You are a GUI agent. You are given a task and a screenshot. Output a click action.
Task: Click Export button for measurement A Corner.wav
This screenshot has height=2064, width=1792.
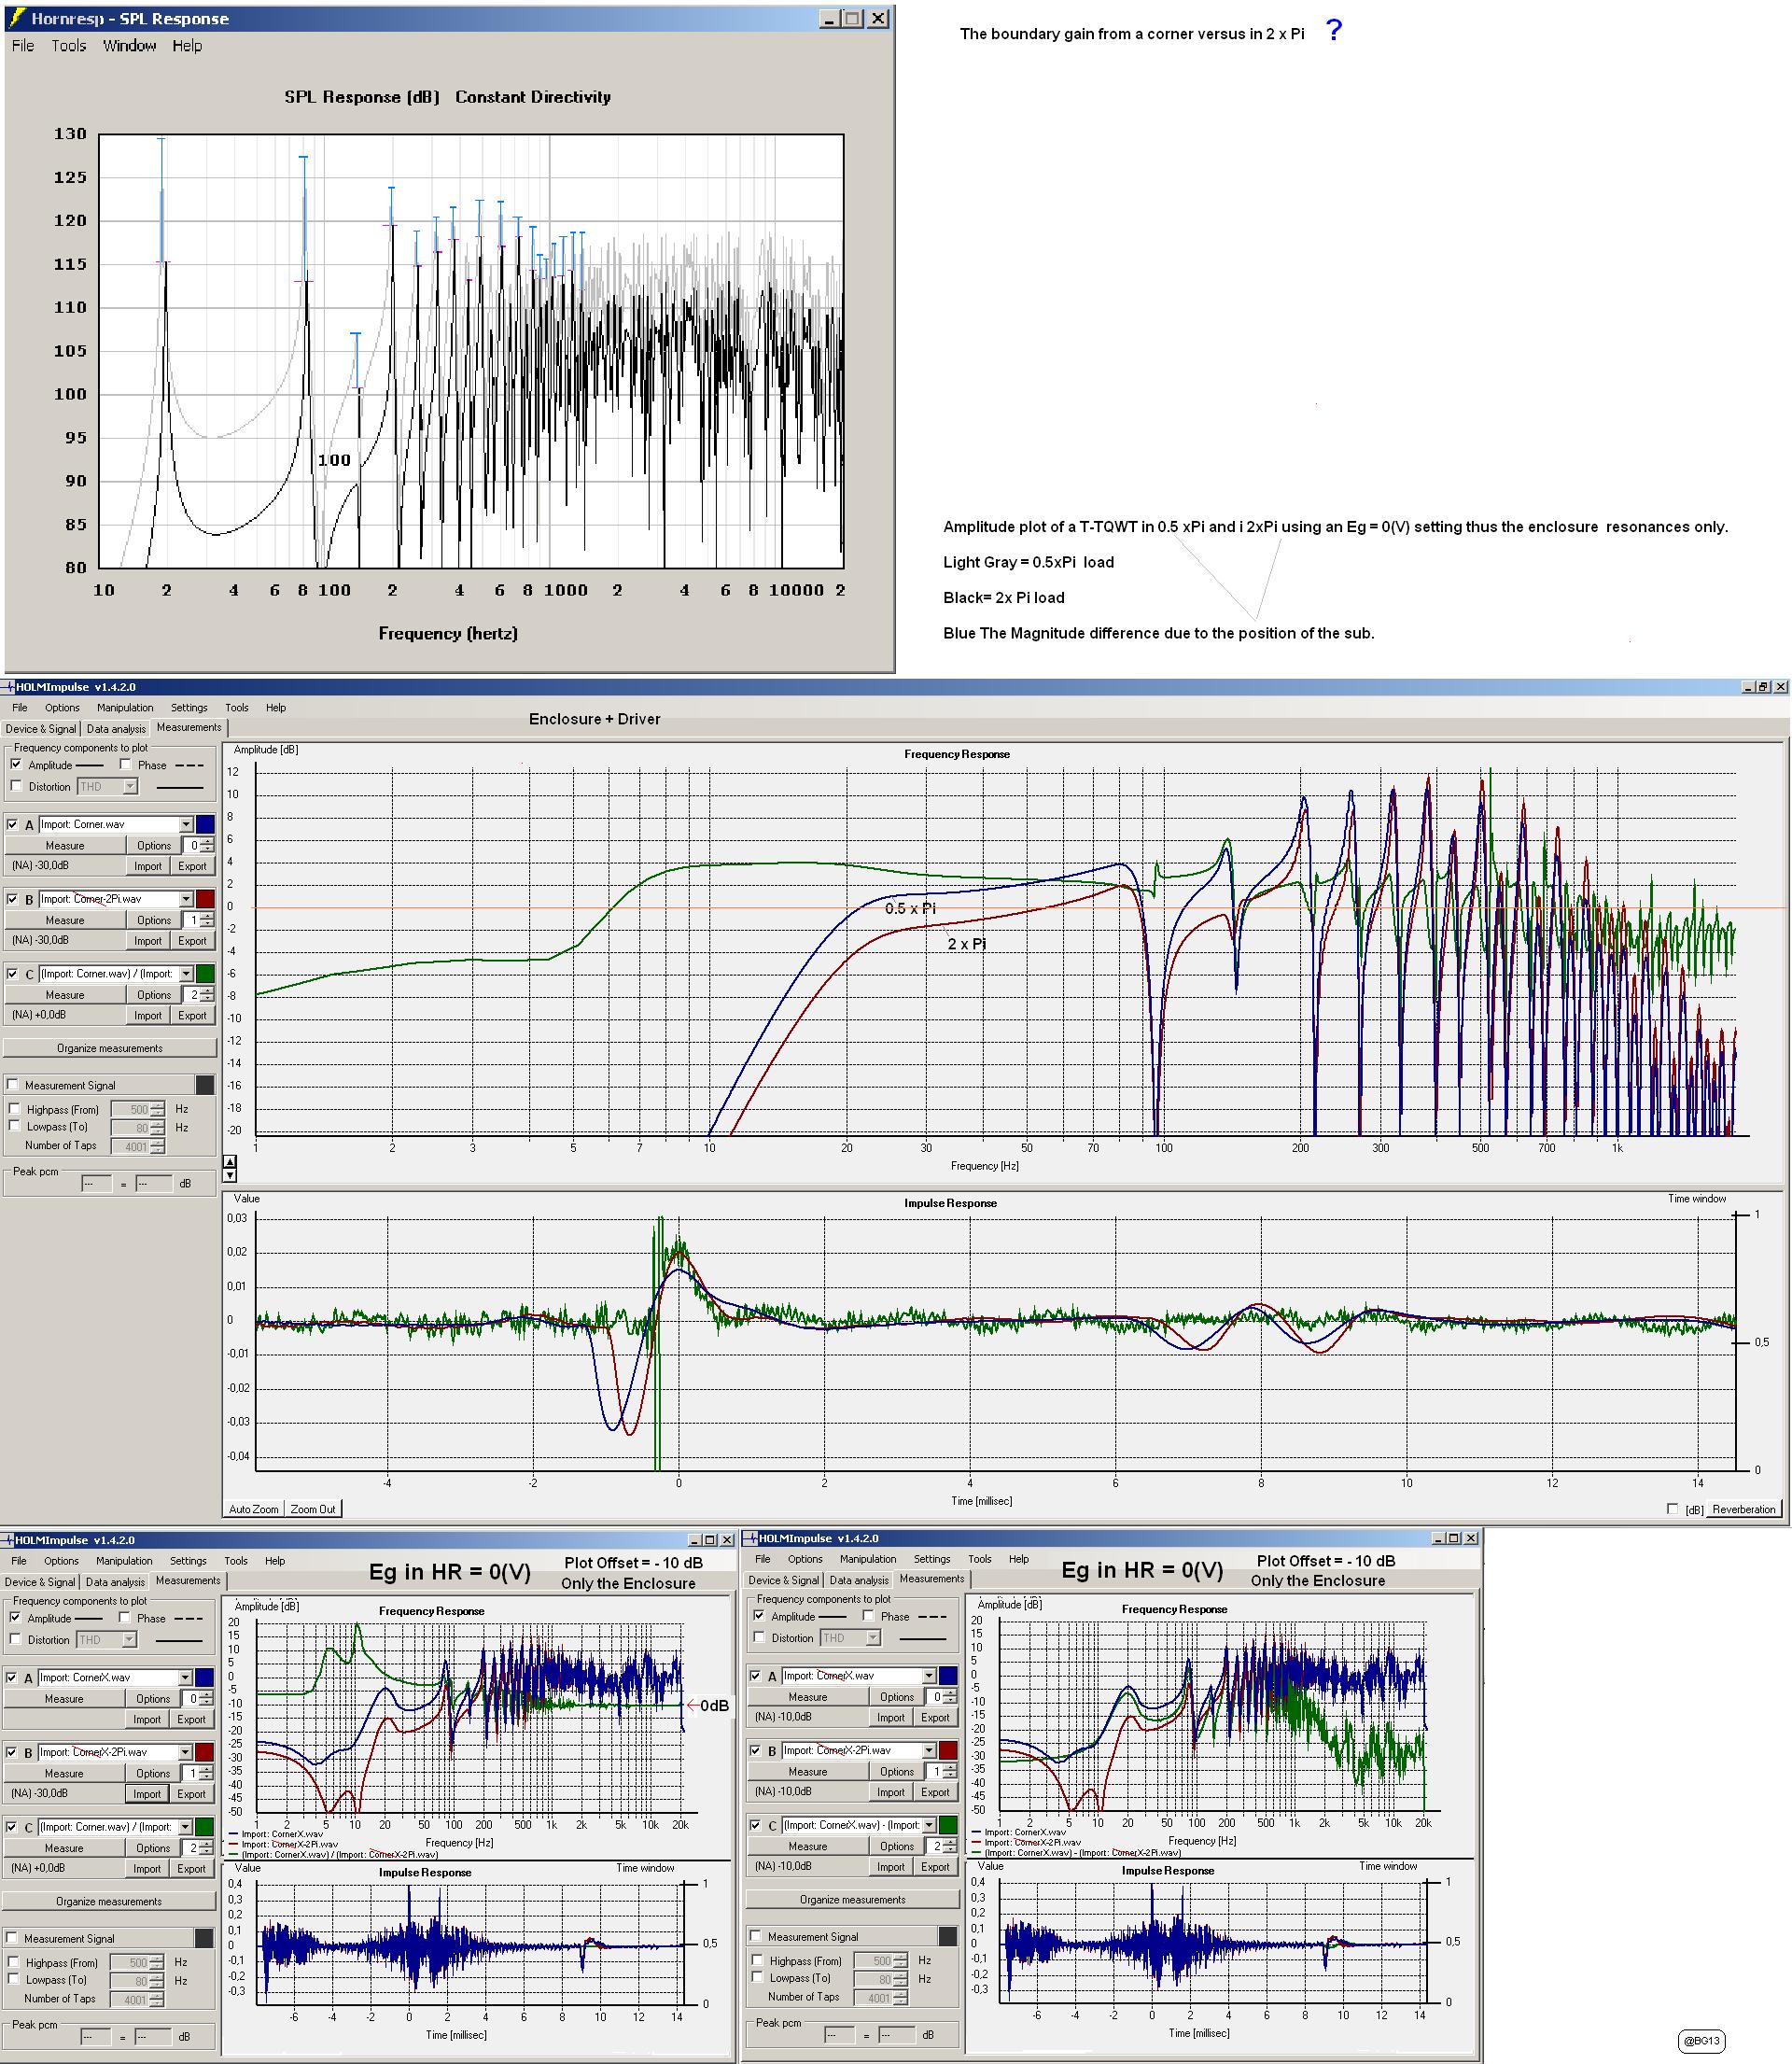click(x=192, y=866)
